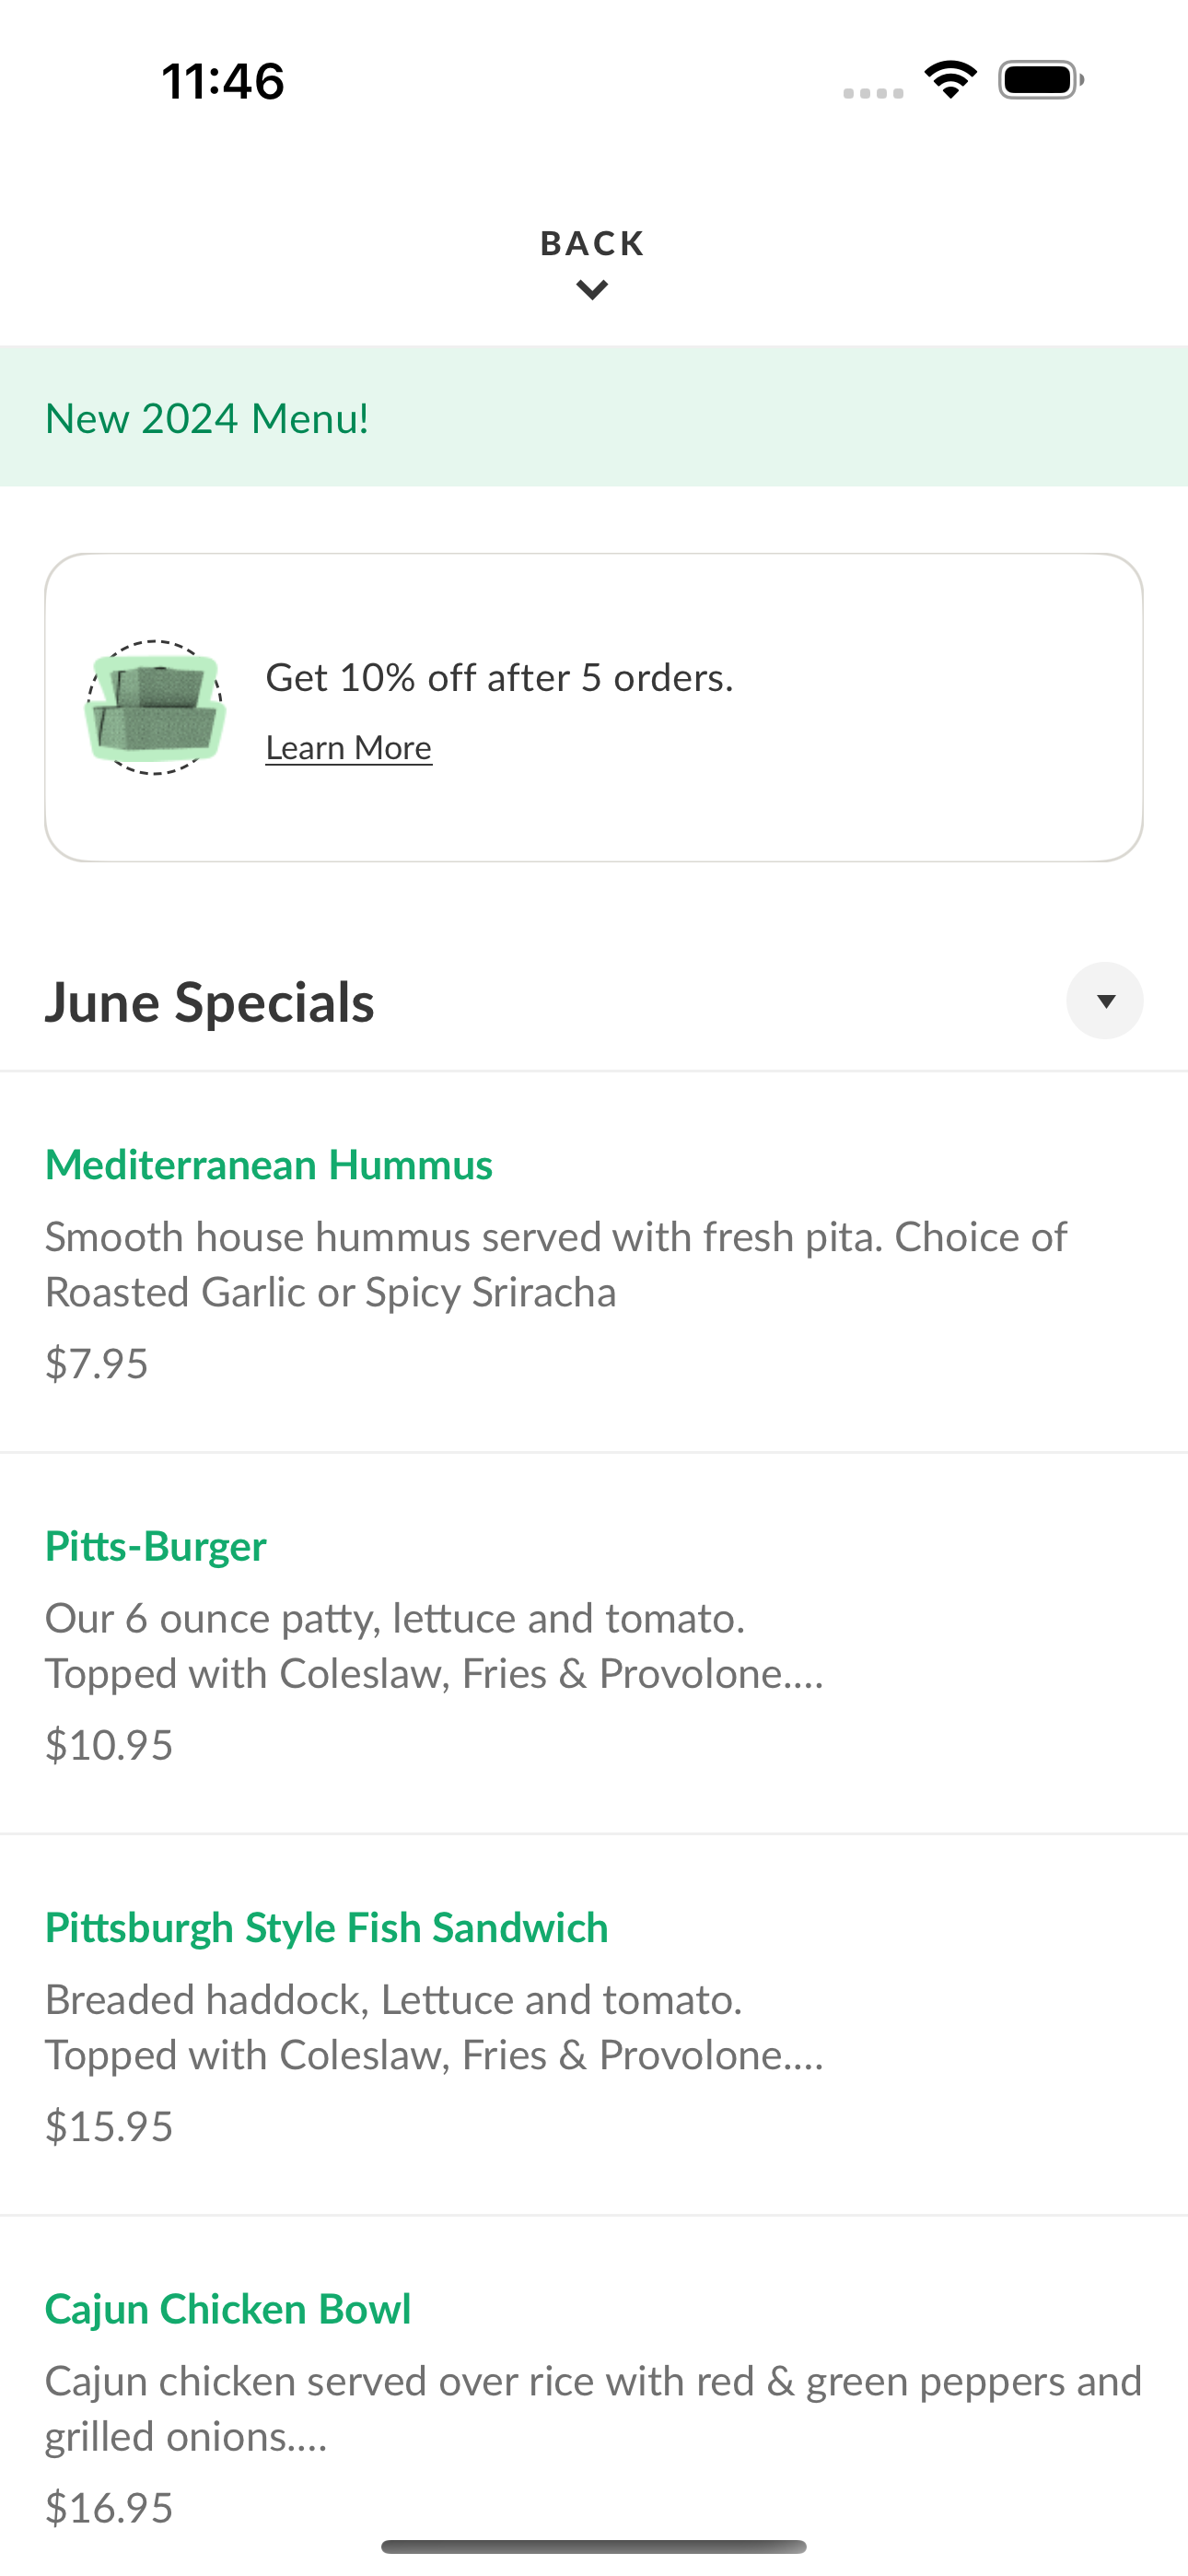Viewport: 1188px width, 2576px height.
Task: Tap the $10.95 Pitts-Burger price
Action: [x=109, y=1745]
